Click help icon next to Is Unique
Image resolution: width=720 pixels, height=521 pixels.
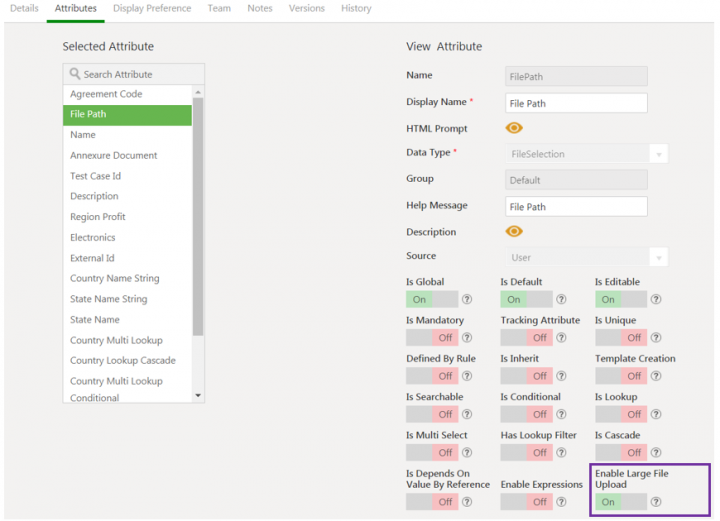[656, 338]
